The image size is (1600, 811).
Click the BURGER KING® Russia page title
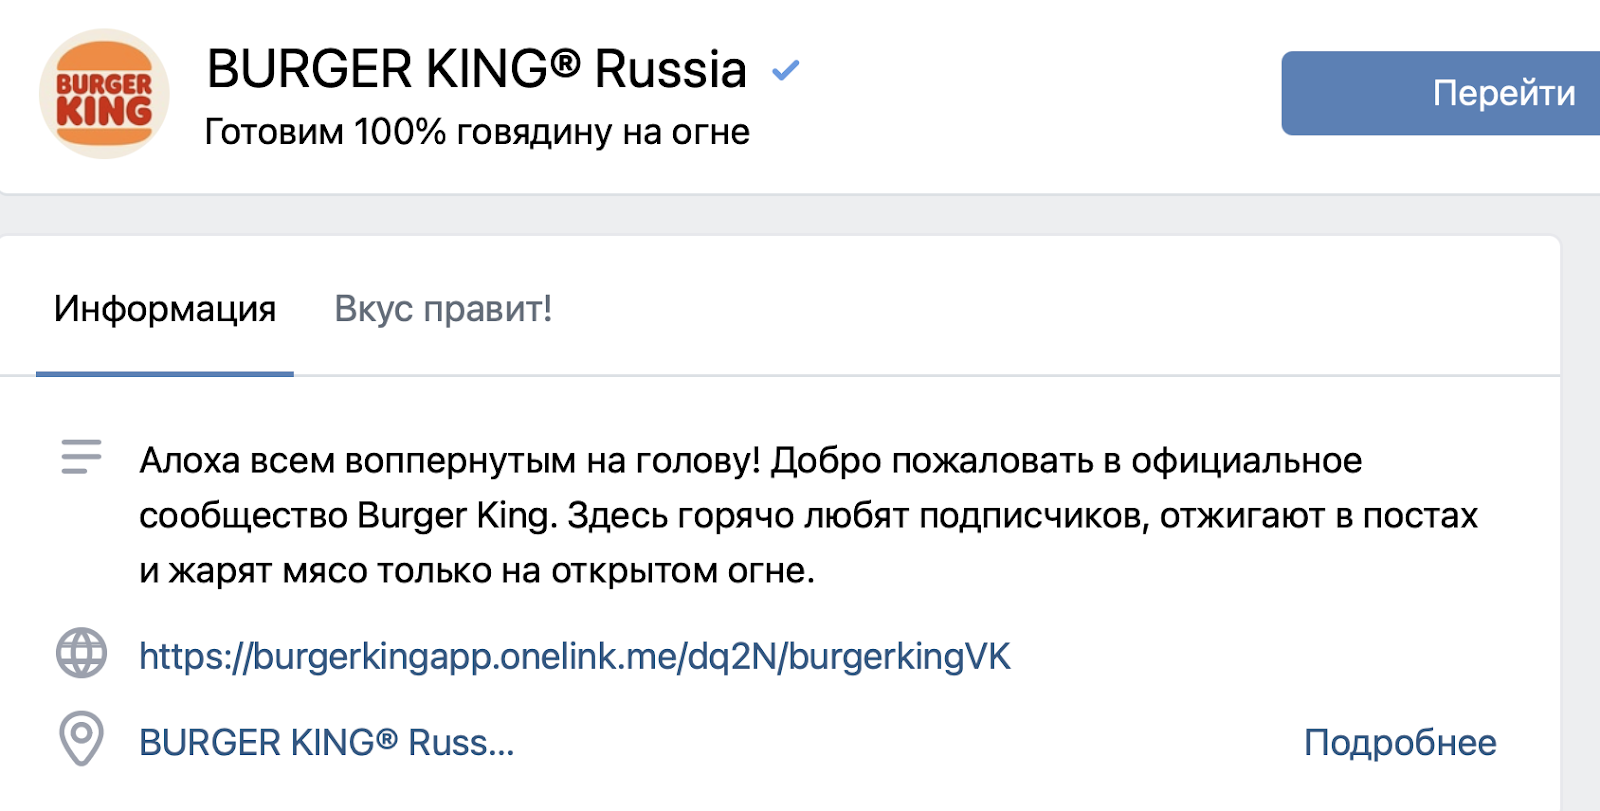point(476,69)
